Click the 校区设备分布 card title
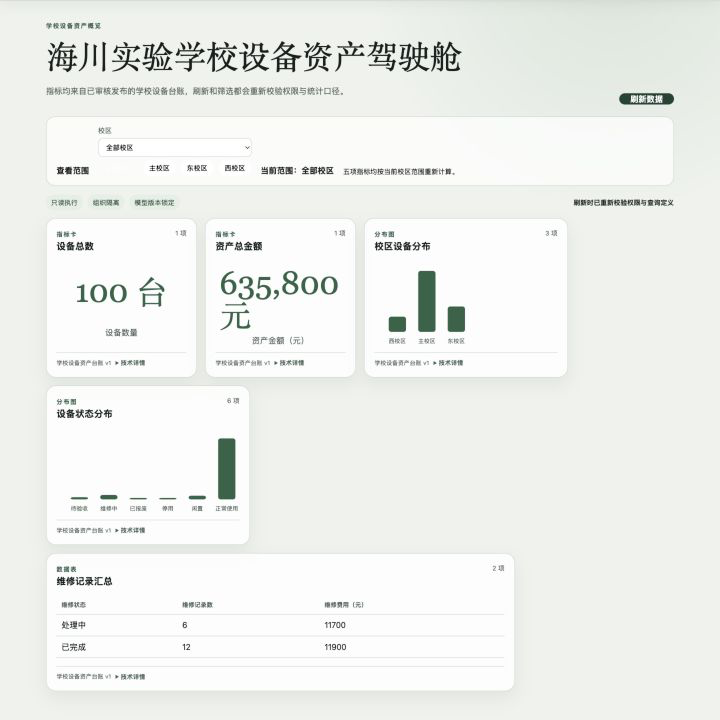The image size is (720, 720). [402, 246]
